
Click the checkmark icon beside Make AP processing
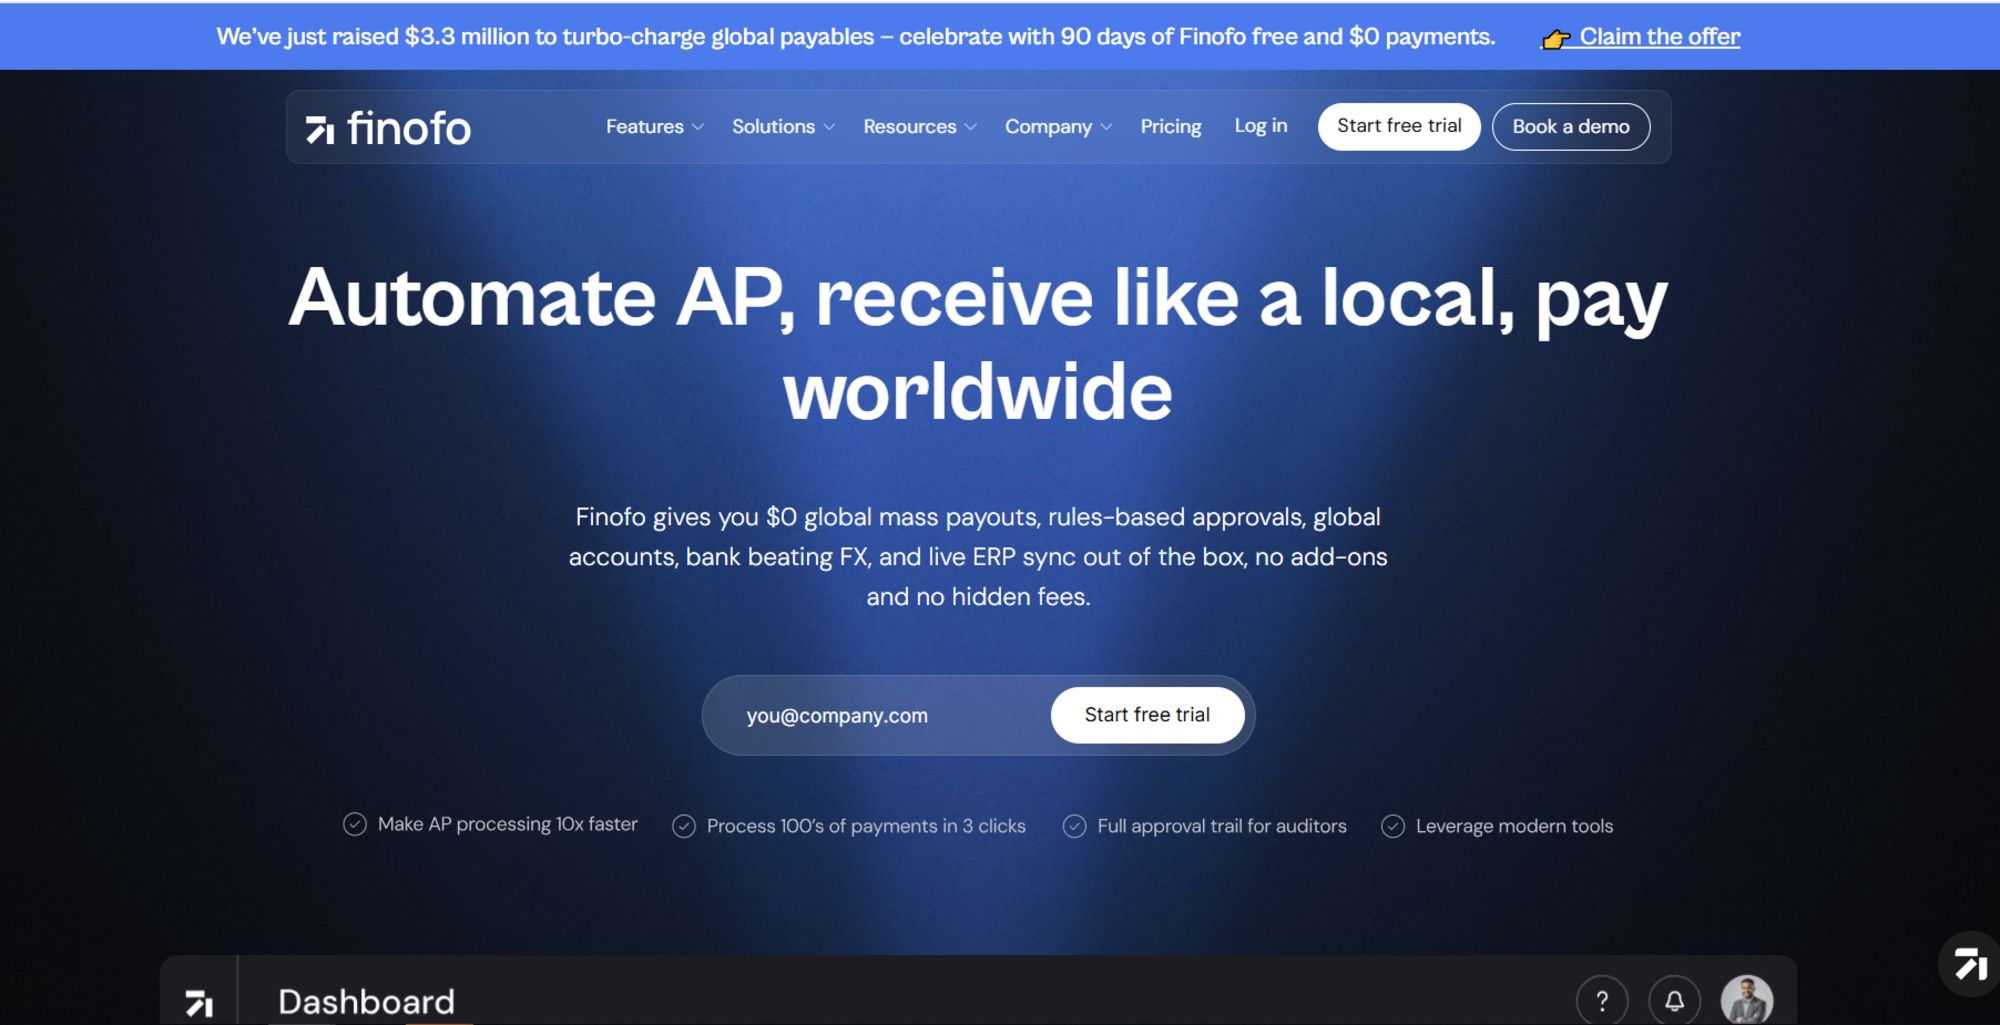(x=355, y=824)
